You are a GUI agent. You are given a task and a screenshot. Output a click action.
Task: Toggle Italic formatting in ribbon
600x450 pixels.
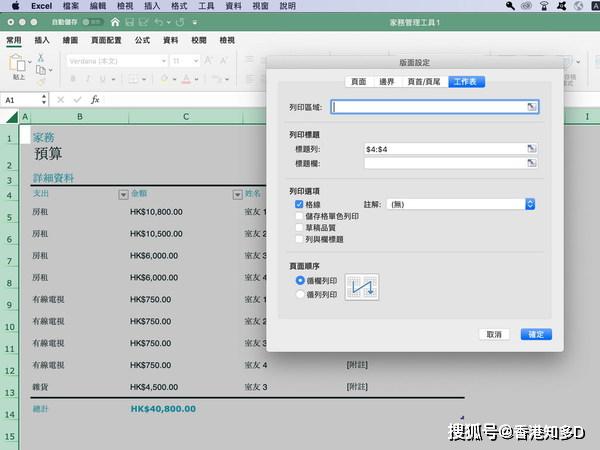pyautogui.click(x=88, y=79)
